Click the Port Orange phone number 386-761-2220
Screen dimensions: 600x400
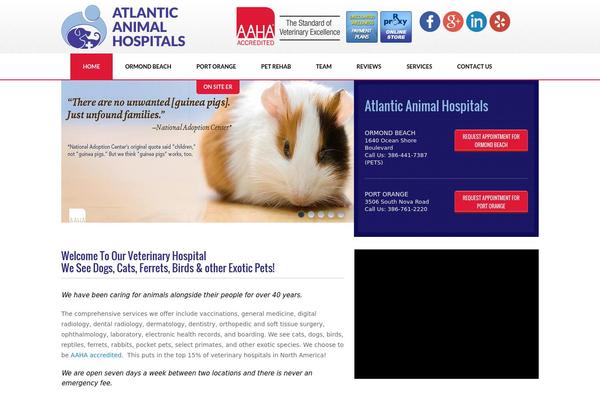coord(407,209)
